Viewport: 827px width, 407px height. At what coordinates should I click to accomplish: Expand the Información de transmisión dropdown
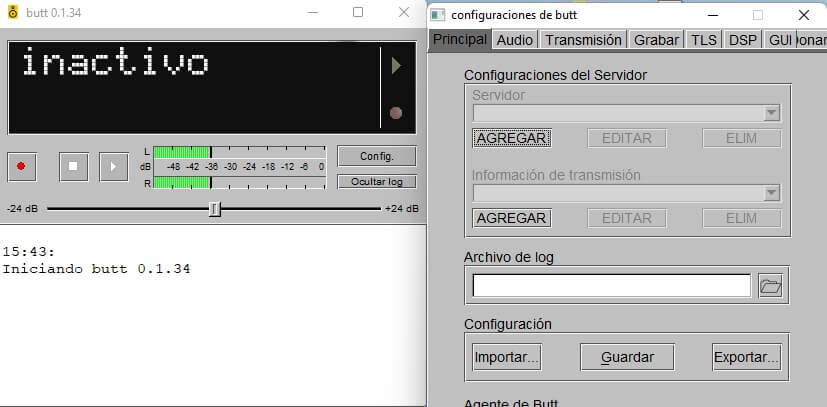point(772,193)
